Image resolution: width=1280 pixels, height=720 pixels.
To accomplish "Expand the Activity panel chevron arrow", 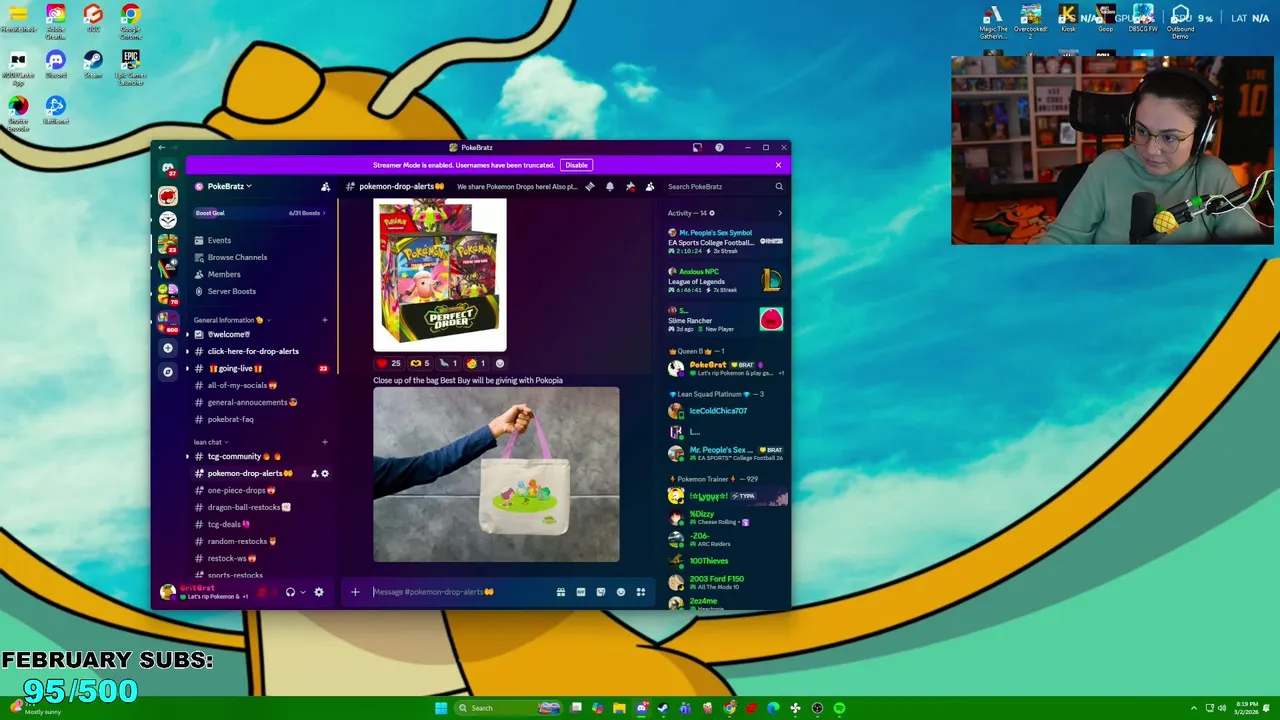I will click(x=780, y=213).
